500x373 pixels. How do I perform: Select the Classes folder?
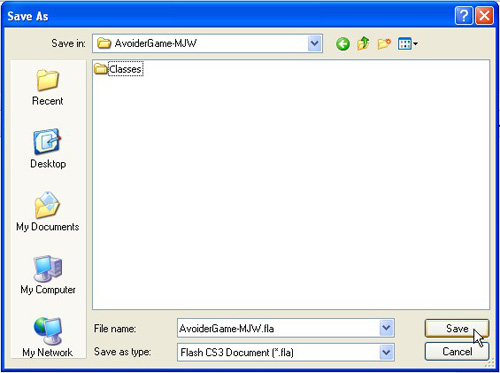coord(119,69)
